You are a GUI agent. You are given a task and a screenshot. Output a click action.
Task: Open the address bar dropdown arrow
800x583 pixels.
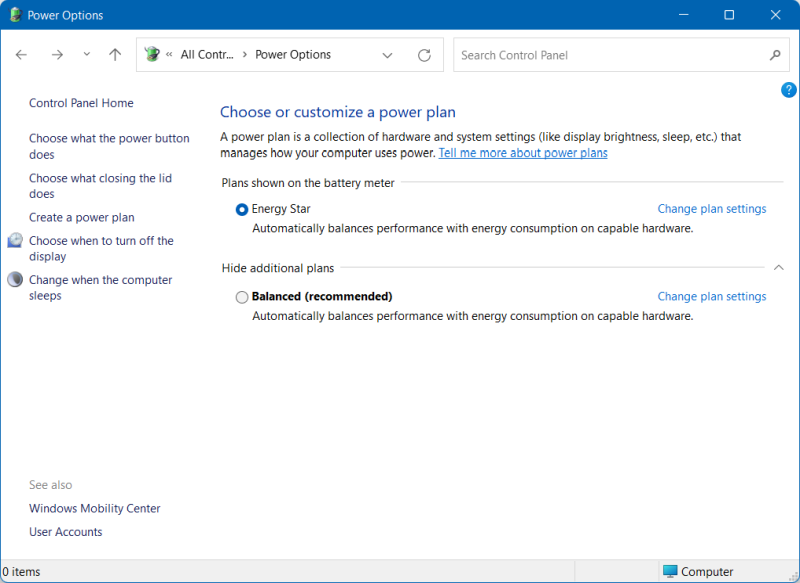[x=388, y=55]
